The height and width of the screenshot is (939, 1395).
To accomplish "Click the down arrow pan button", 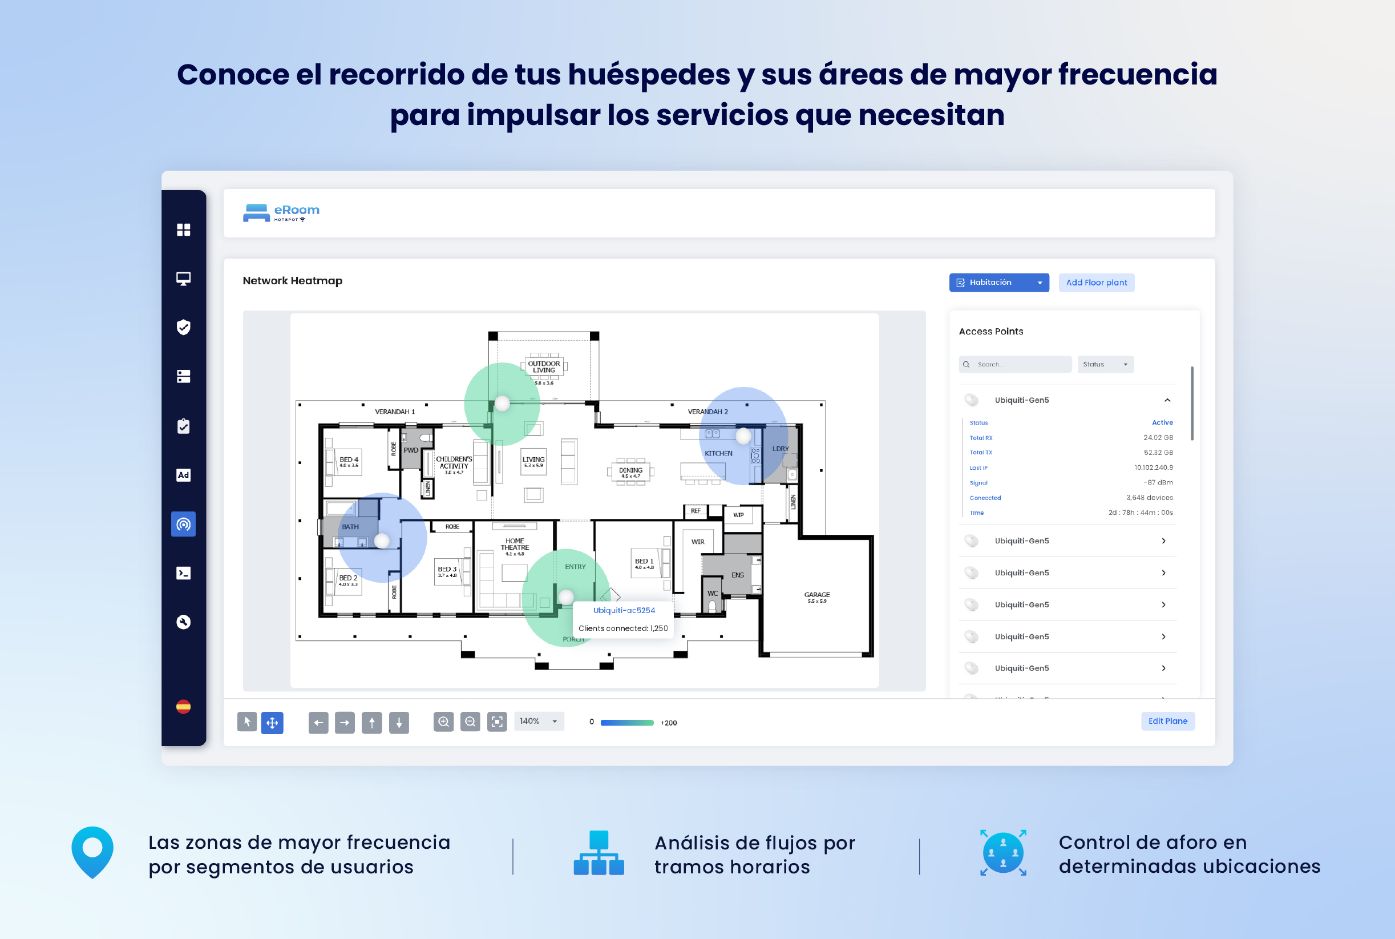I will pyautogui.click(x=399, y=722).
